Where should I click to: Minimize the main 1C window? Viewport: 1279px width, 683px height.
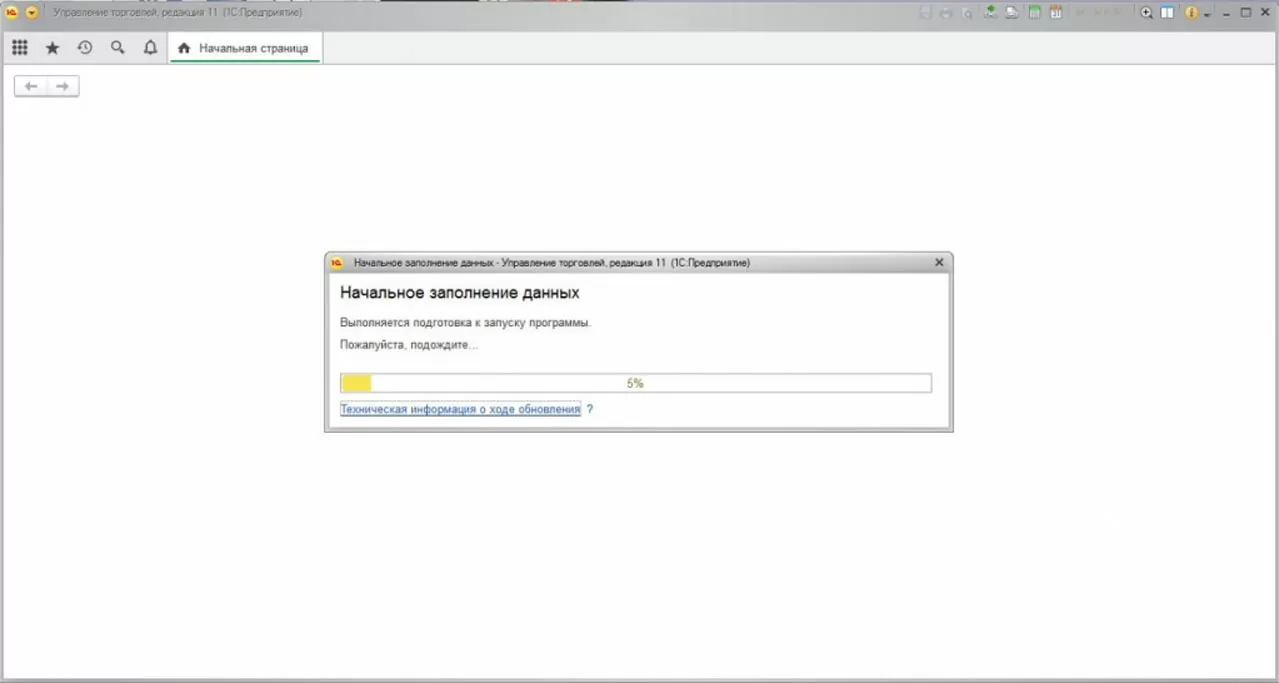coord(1226,13)
